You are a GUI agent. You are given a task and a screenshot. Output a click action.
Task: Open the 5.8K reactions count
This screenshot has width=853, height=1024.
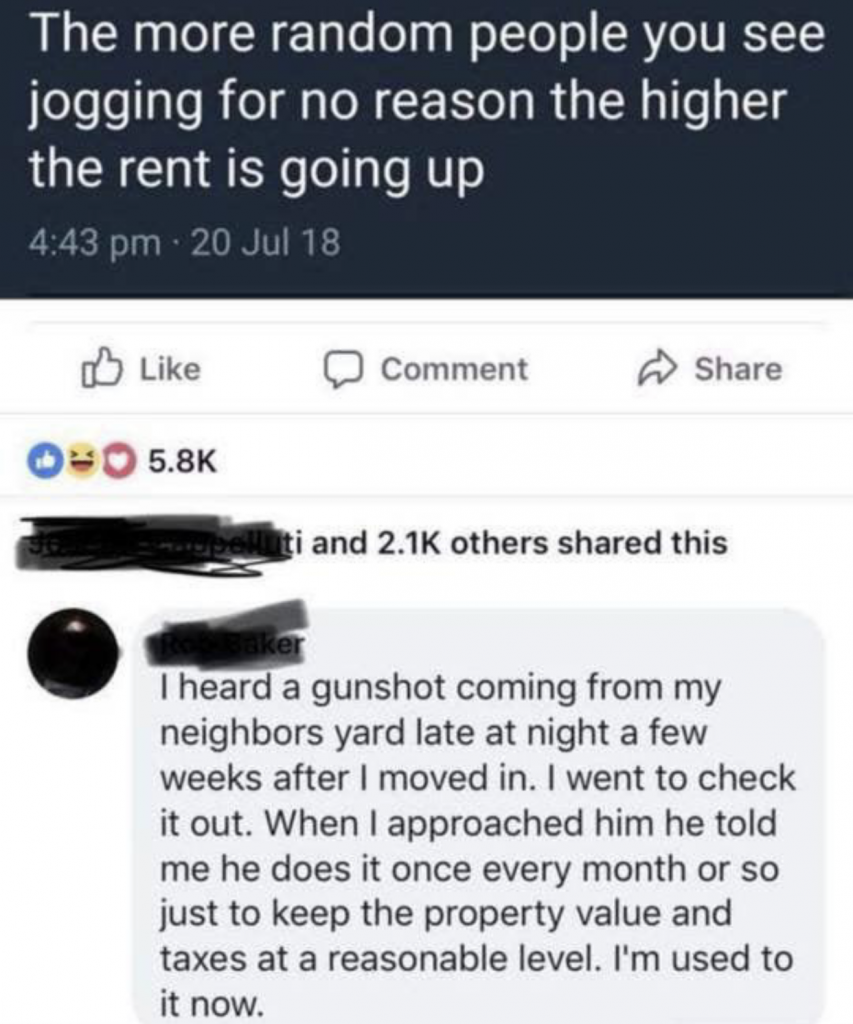(x=182, y=462)
